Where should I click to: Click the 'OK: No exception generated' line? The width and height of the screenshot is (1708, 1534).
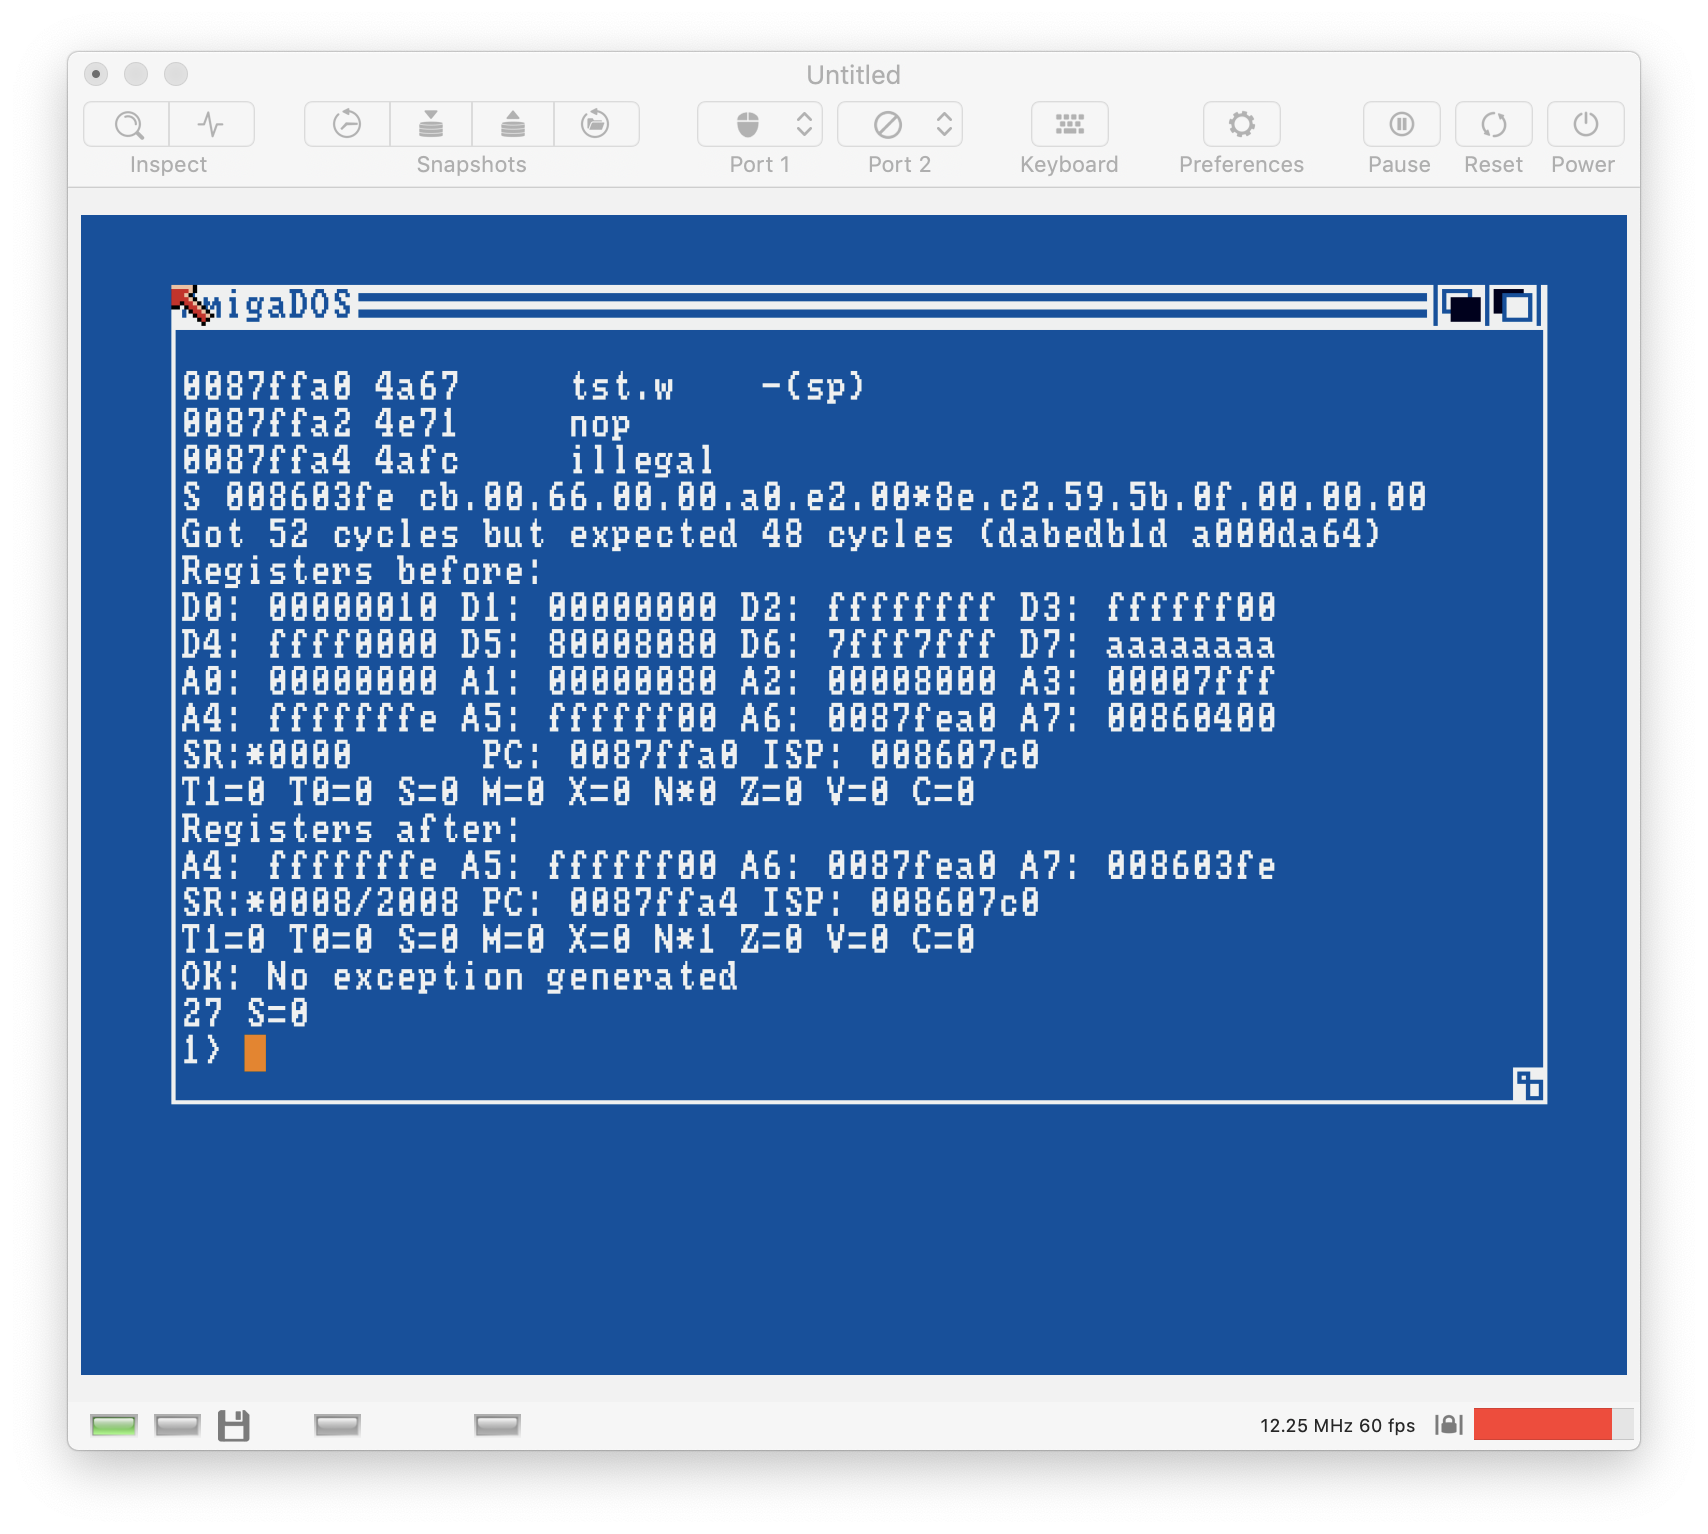[x=460, y=977]
